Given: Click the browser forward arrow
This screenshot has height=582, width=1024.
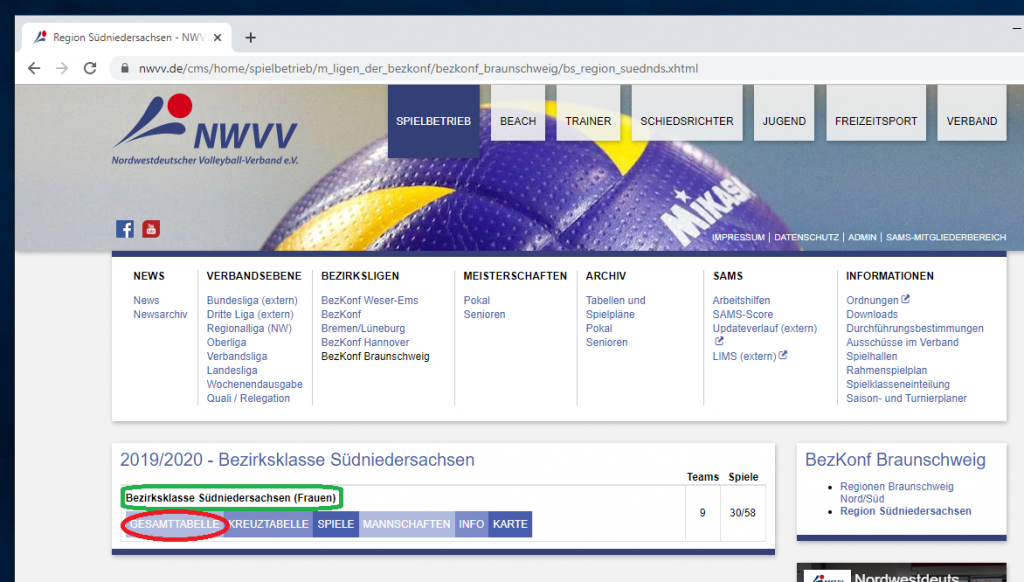Looking at the screenshot, I should (62, 68).
